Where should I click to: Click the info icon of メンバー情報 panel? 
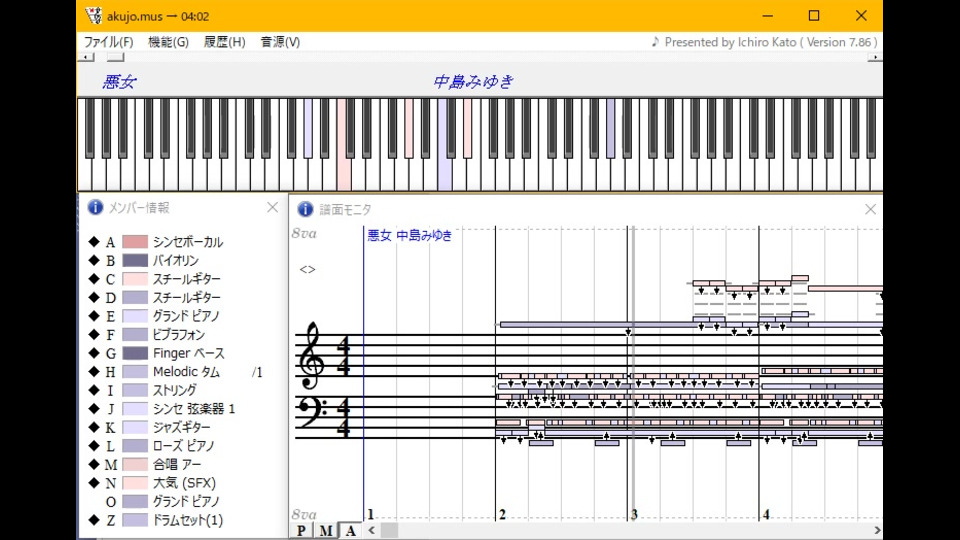pos(95,207)
